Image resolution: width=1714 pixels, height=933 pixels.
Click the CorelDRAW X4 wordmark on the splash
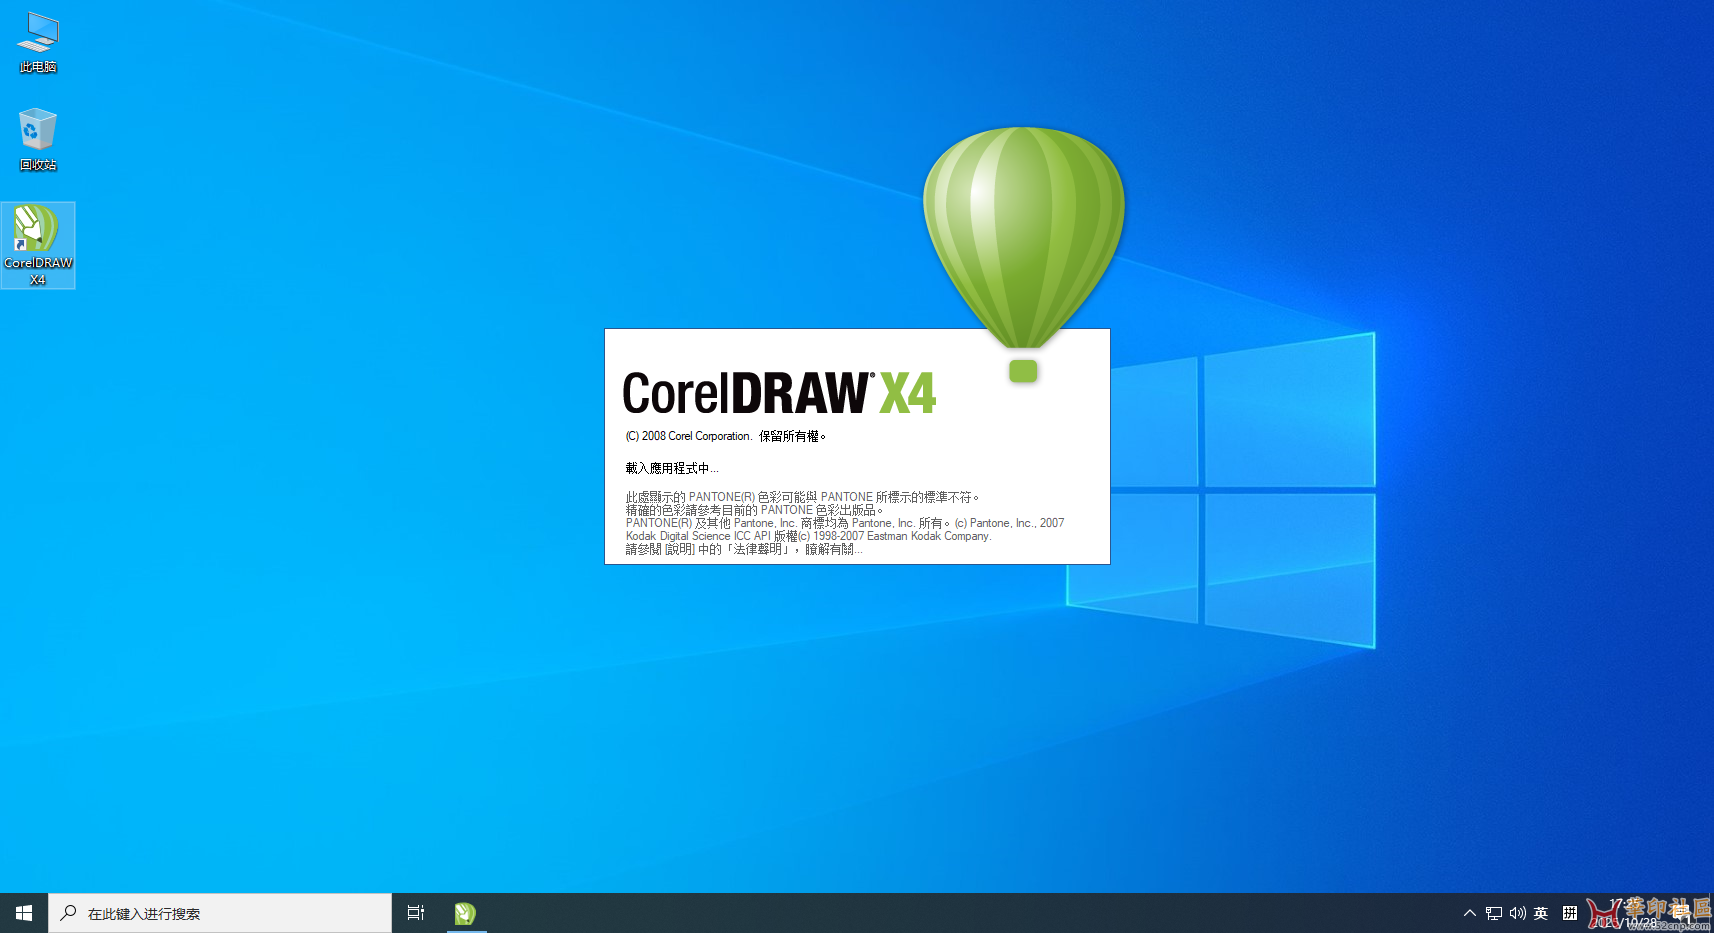point(778,392)
